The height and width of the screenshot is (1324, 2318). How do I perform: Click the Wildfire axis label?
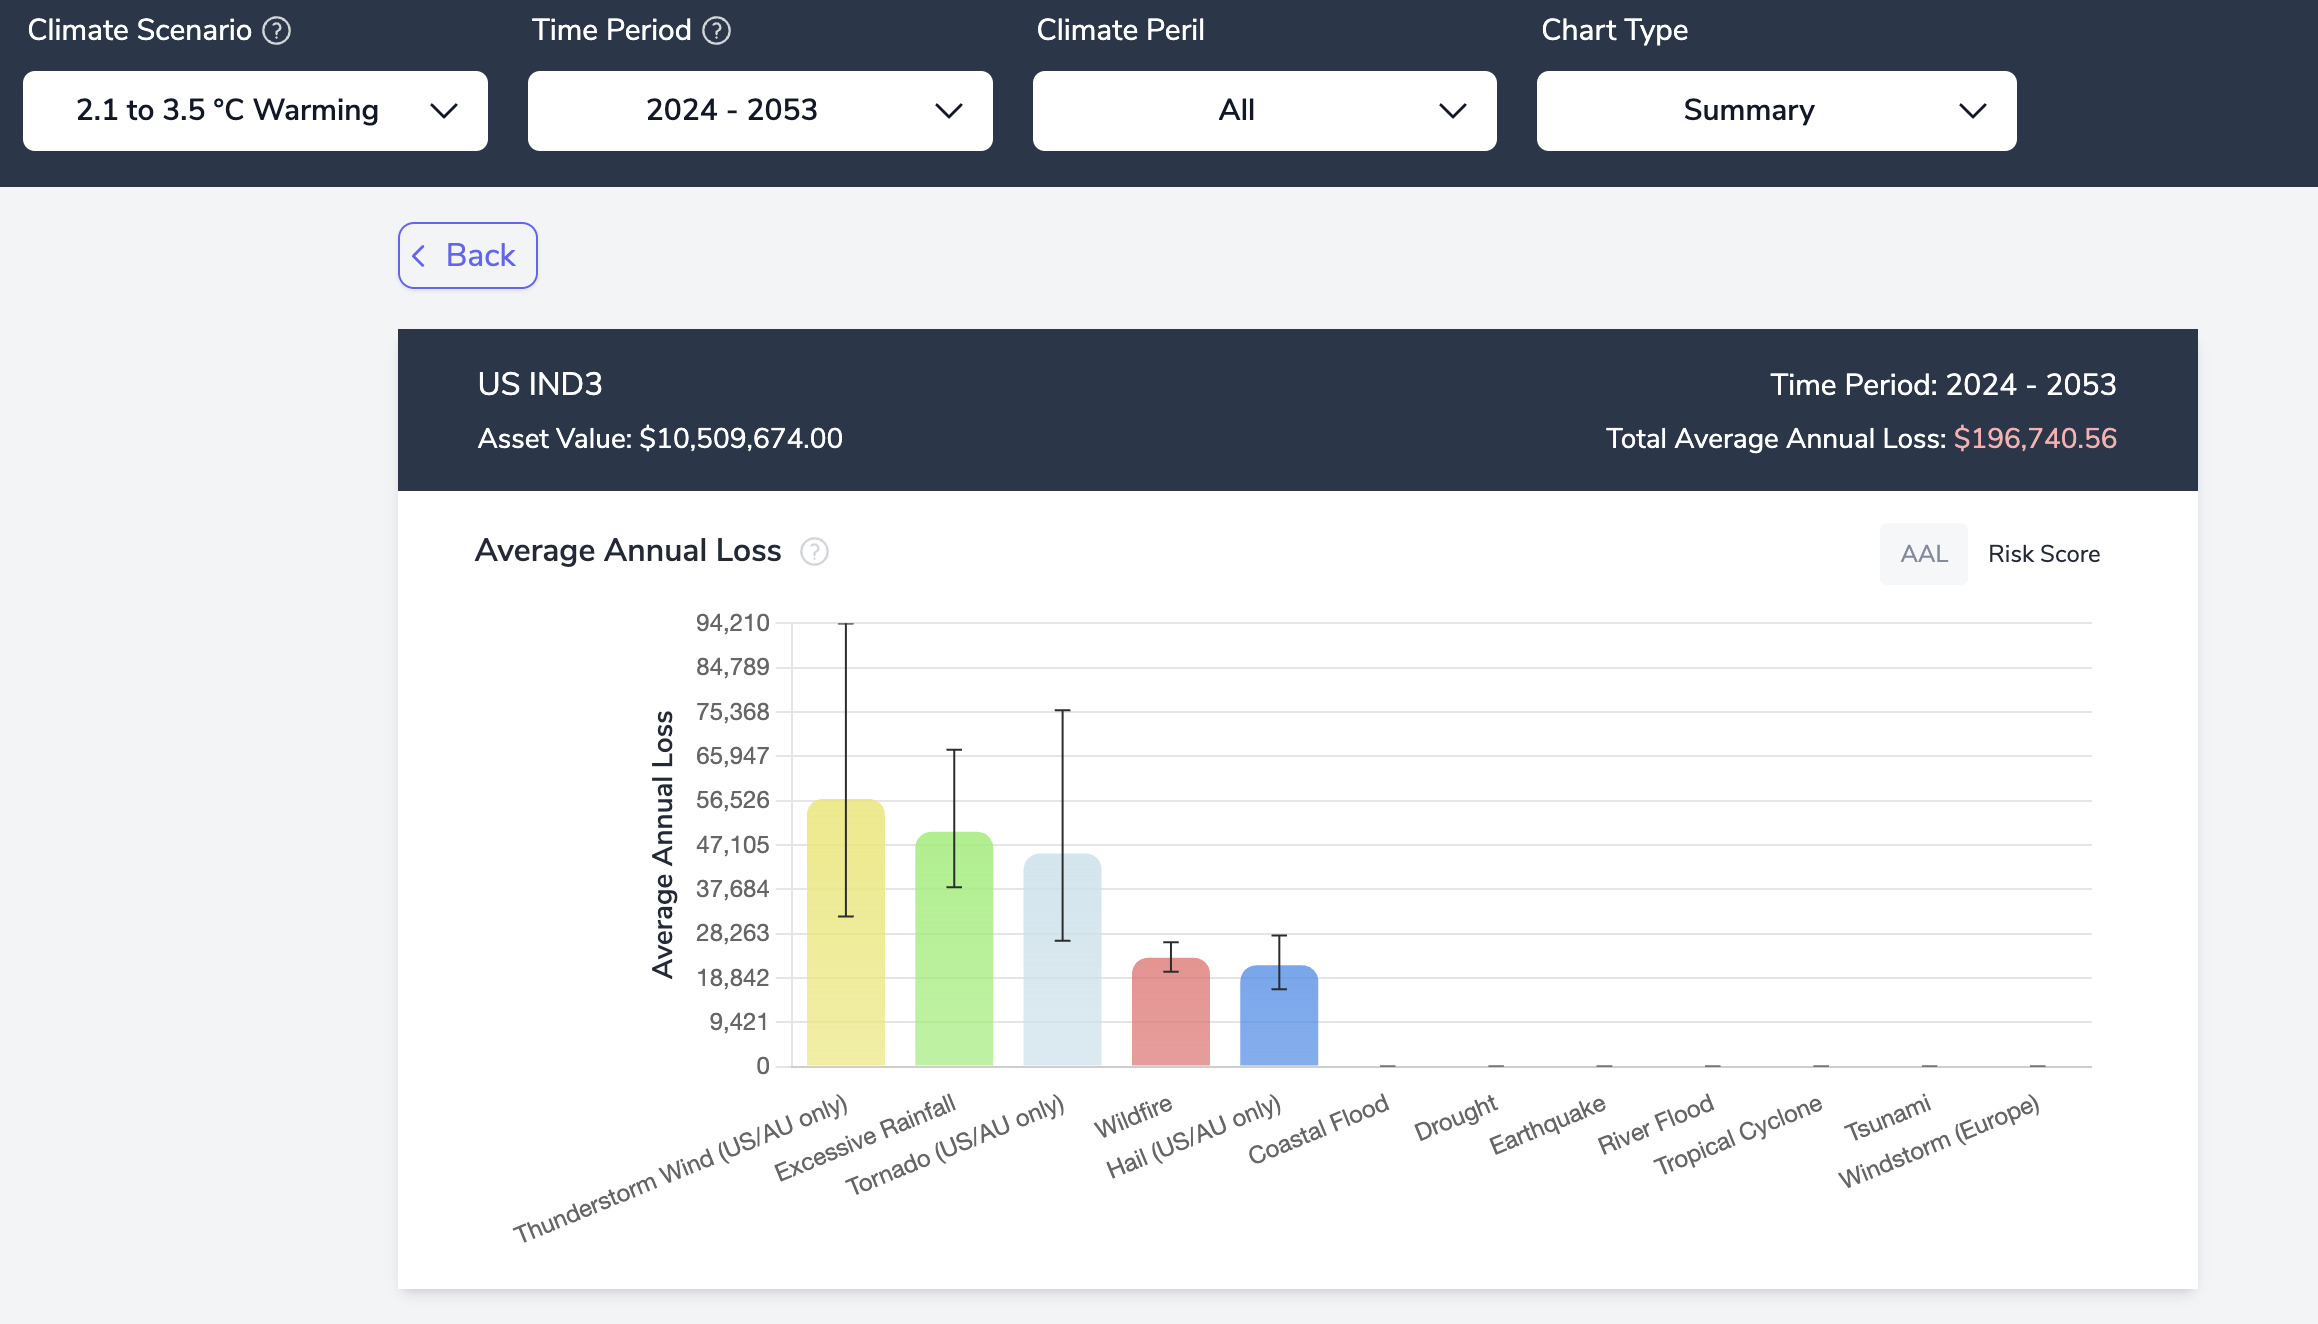pyautogui.click(x=1133, y=1116)
